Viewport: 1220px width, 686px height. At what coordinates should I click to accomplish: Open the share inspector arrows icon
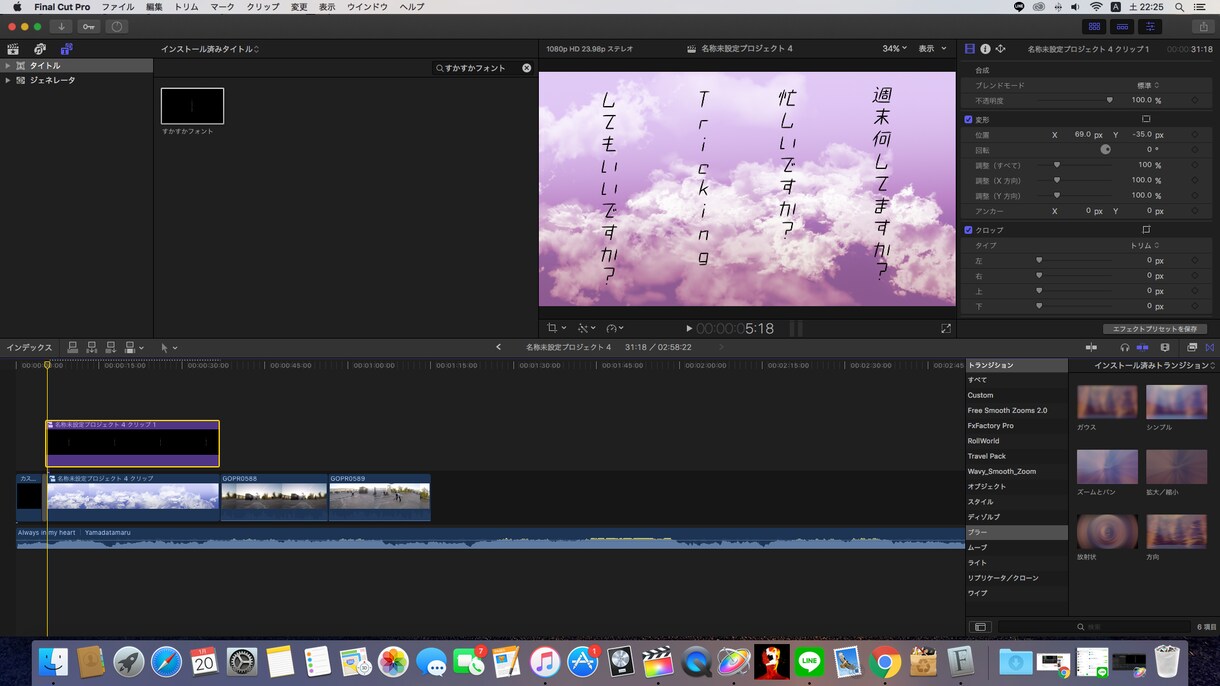pos(1001,48)
